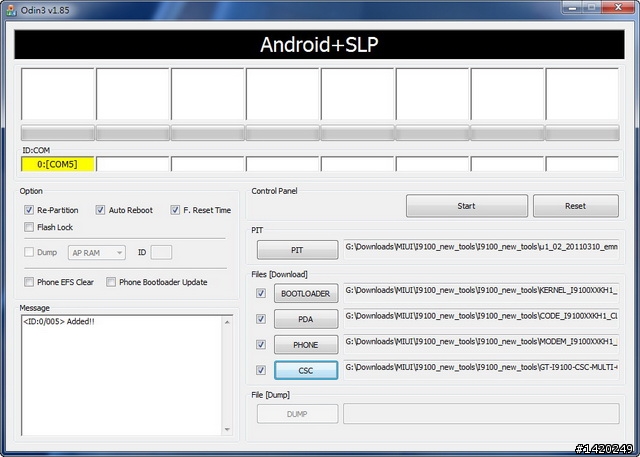This screenshot has width=640, height=457.
Task: Uncheck the PDA file checkbox
Action: pyautogui.click(x=261, y=319)
